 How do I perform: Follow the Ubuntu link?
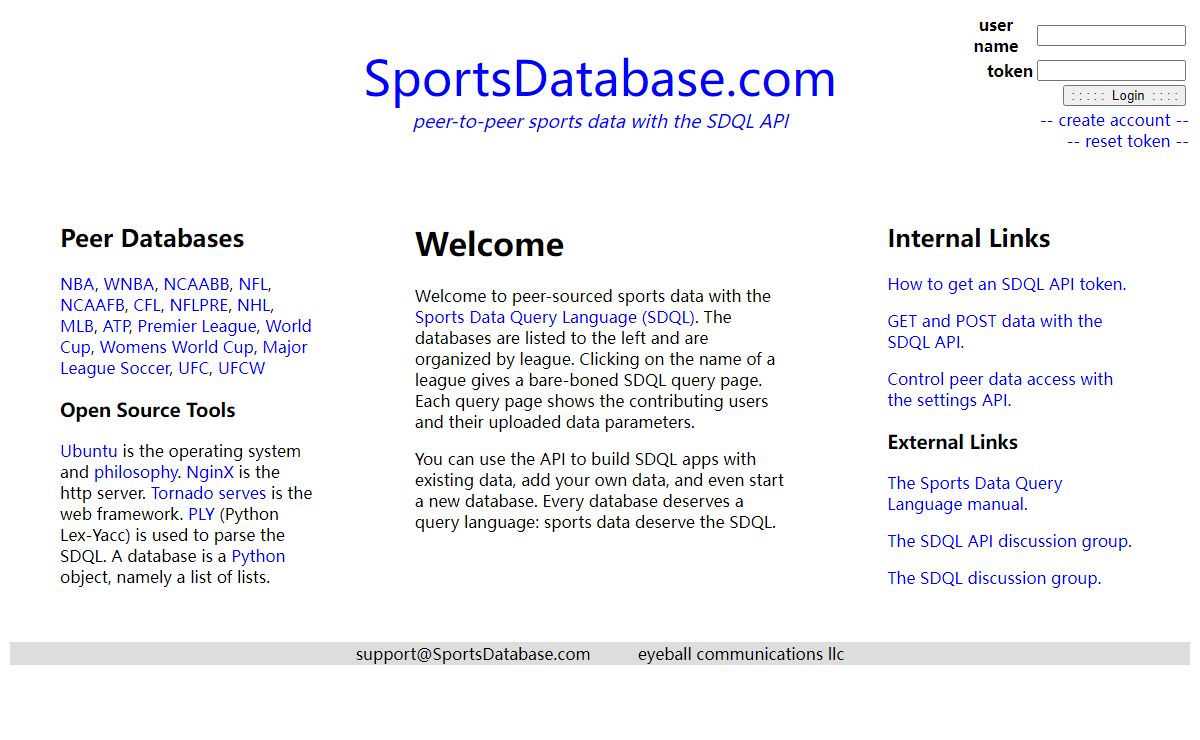(89, 451)
